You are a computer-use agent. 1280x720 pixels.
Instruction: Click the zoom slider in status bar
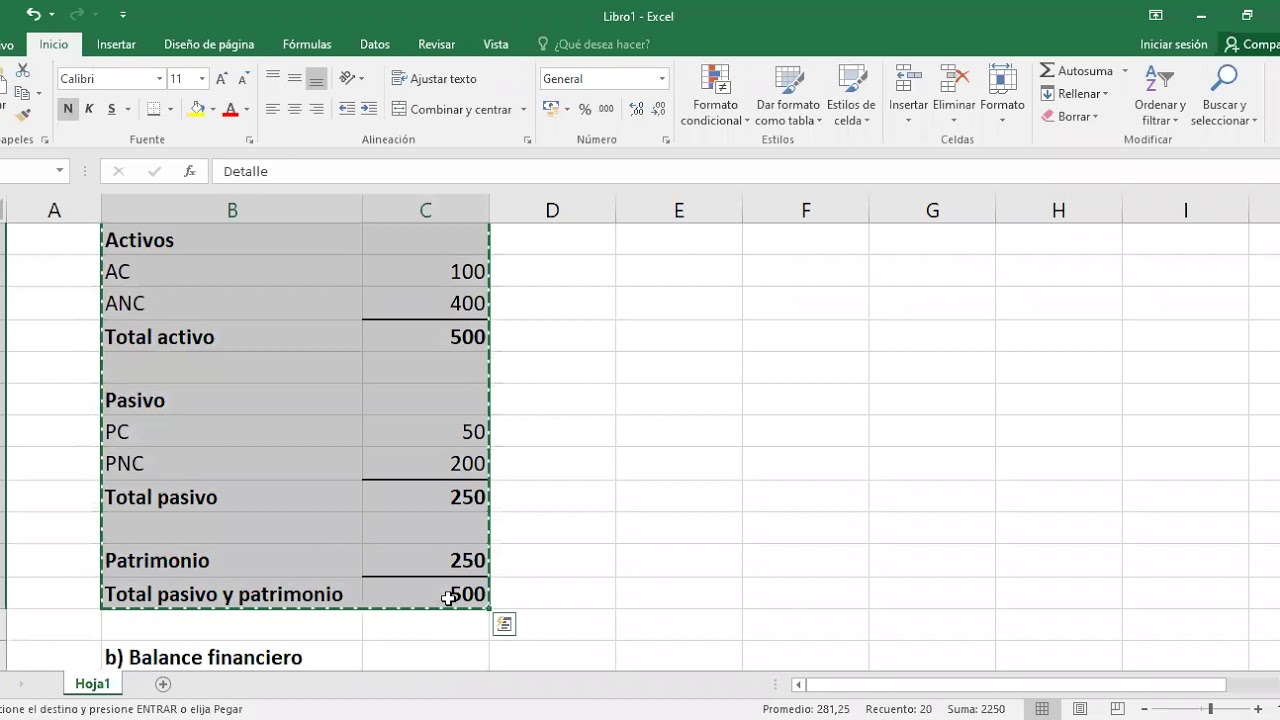point(1210,709)
